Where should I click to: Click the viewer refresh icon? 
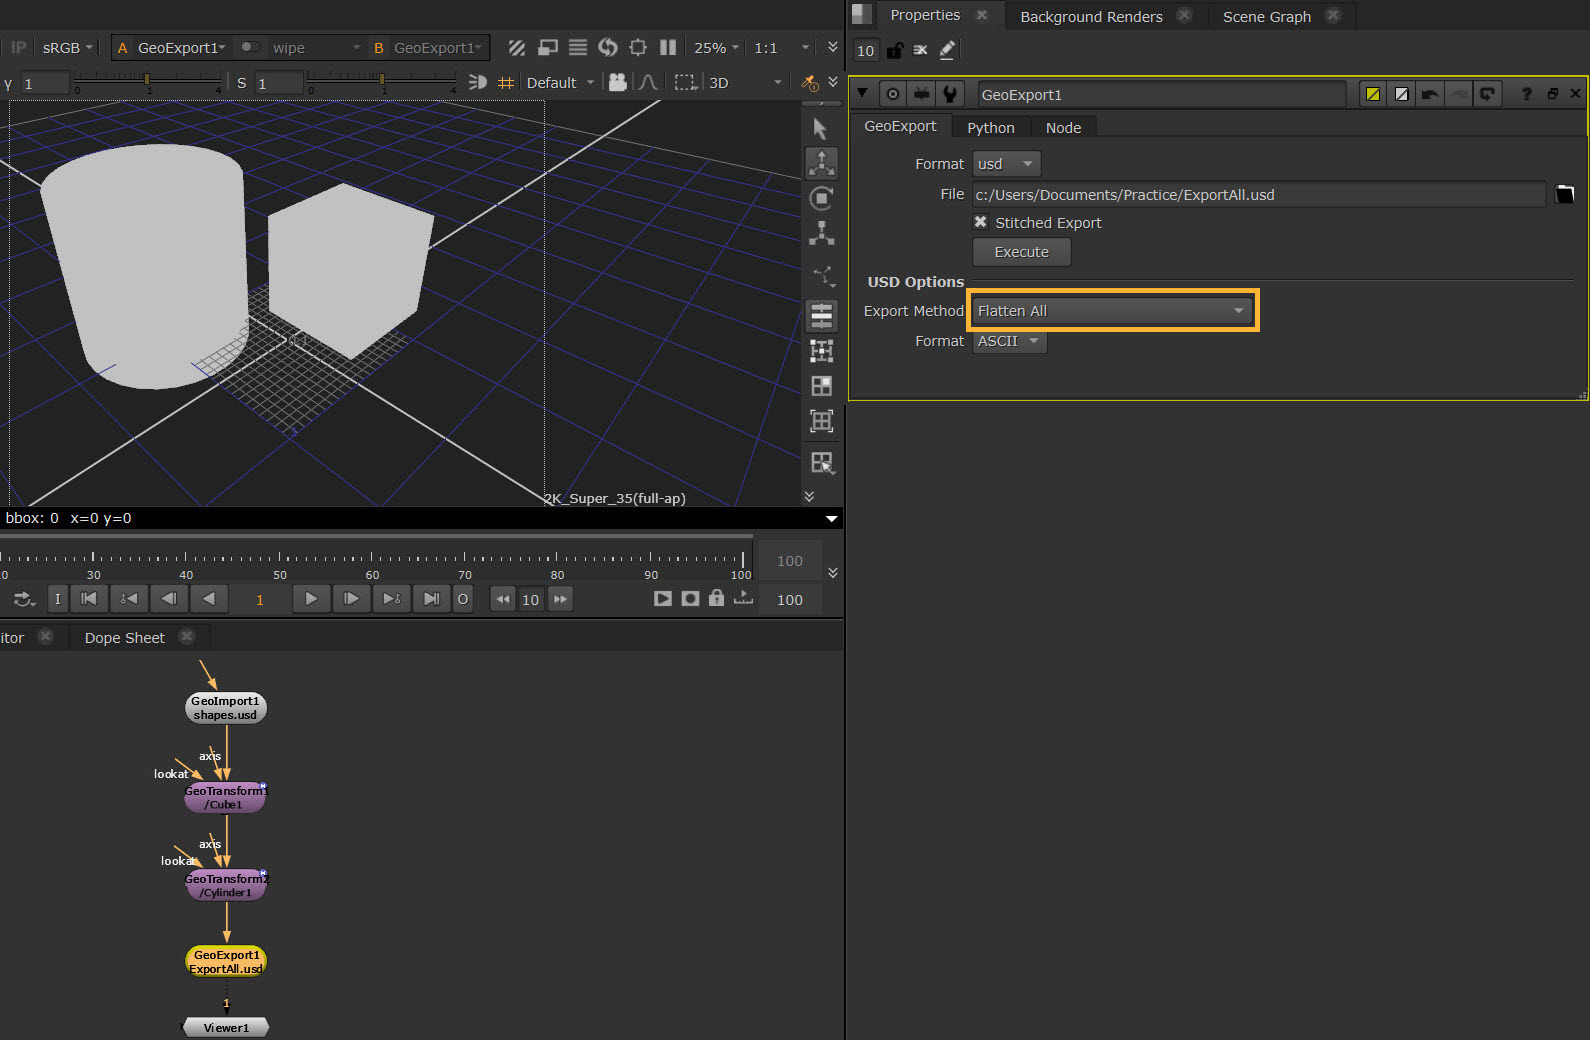point(608,47)
